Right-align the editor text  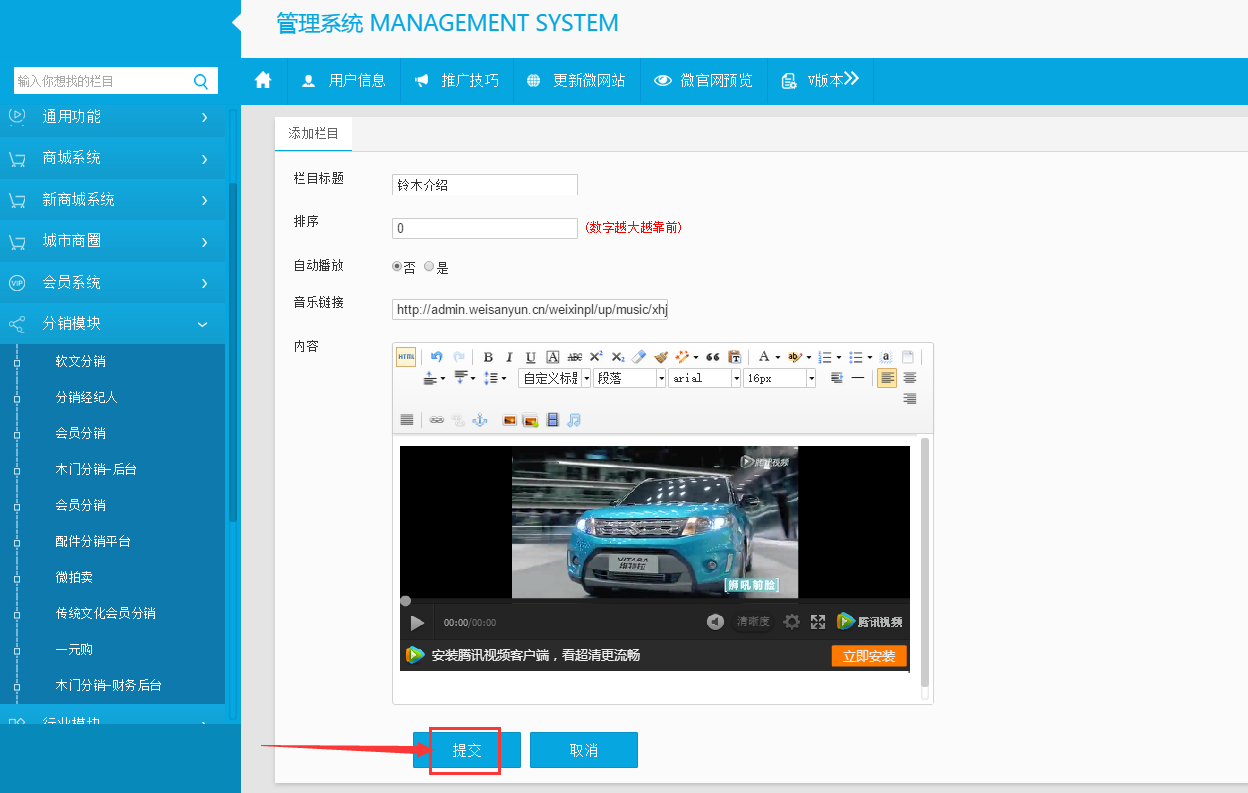[909, 398]
